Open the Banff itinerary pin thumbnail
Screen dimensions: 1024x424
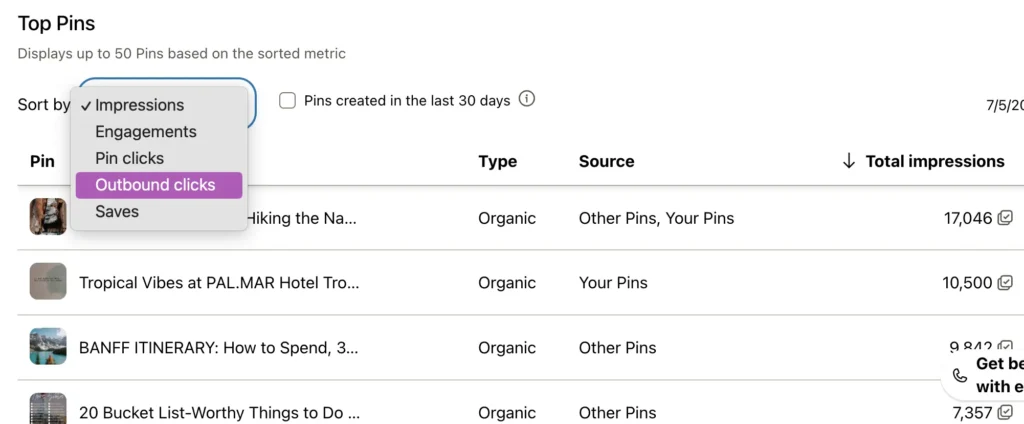coord(48,347)
